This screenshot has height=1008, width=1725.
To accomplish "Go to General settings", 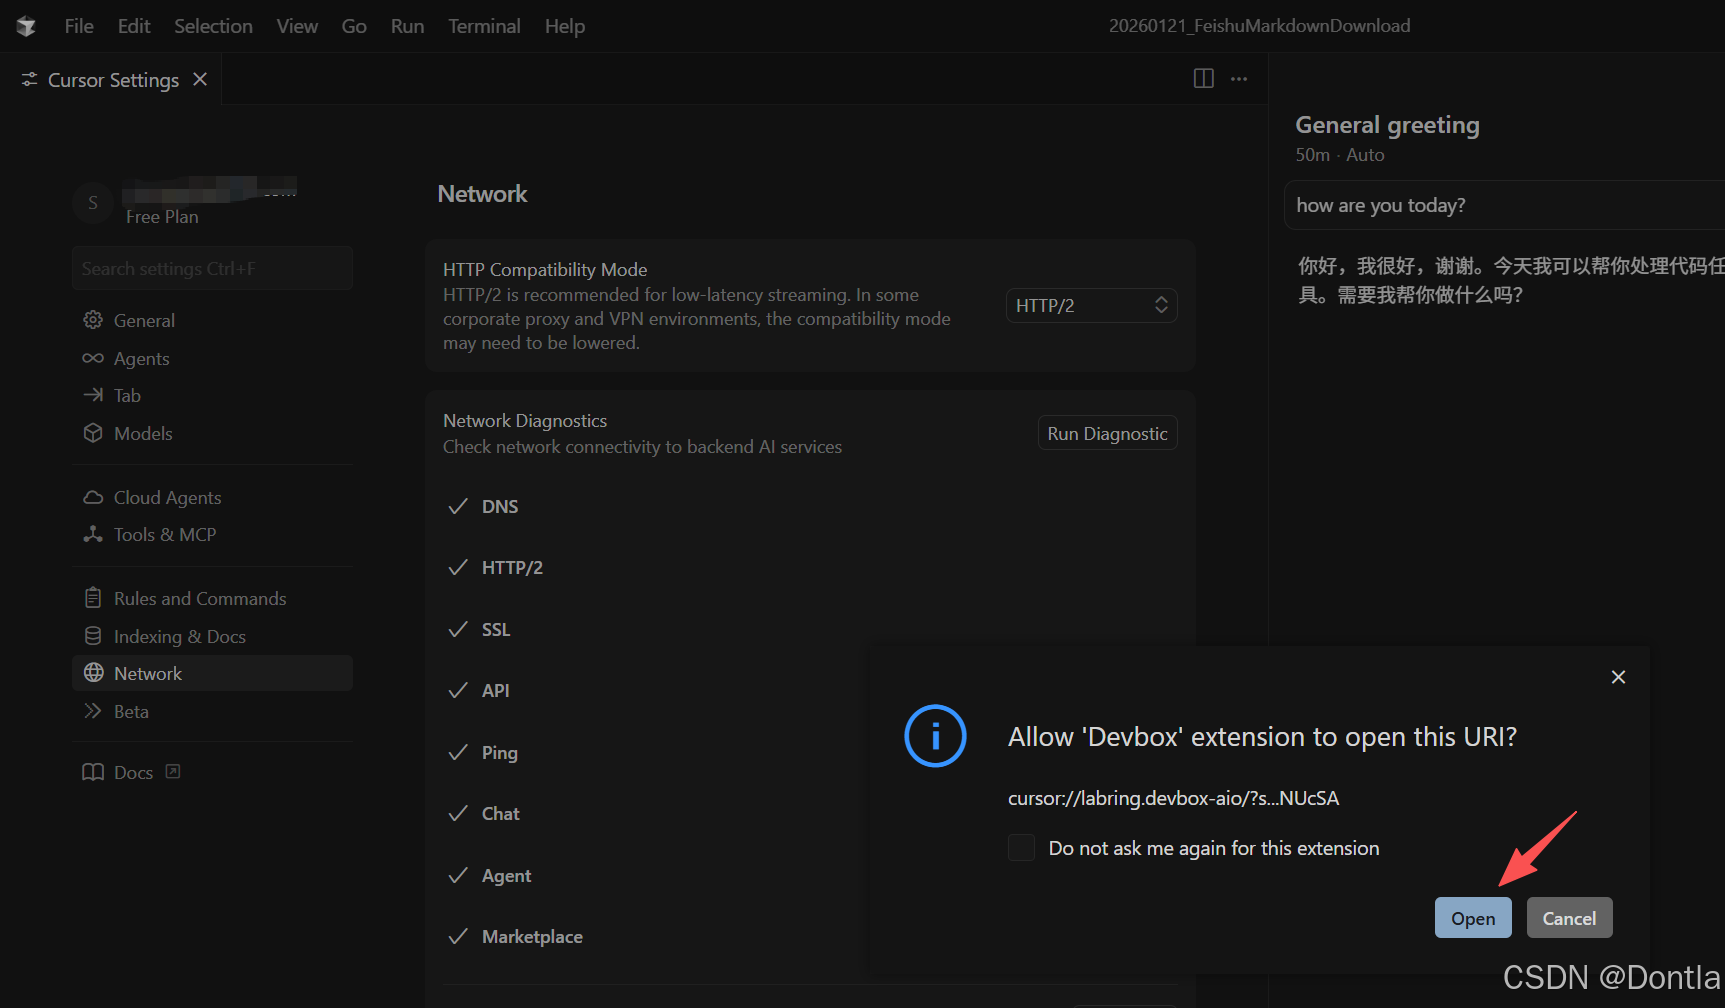I will click(212, 320).
